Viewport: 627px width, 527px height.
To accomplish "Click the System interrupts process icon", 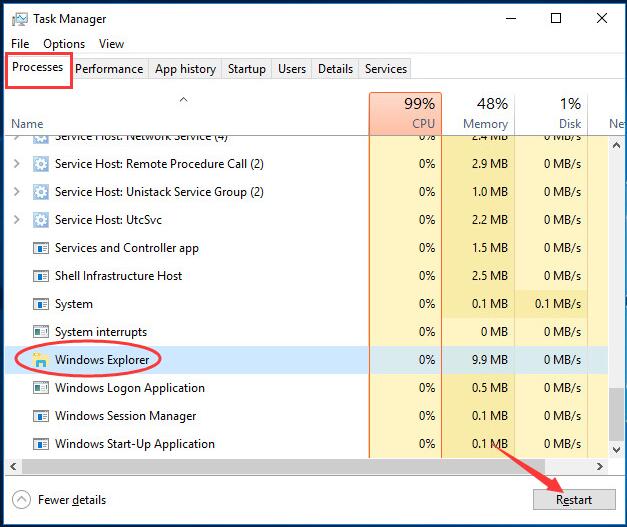I will pos(41,332).
